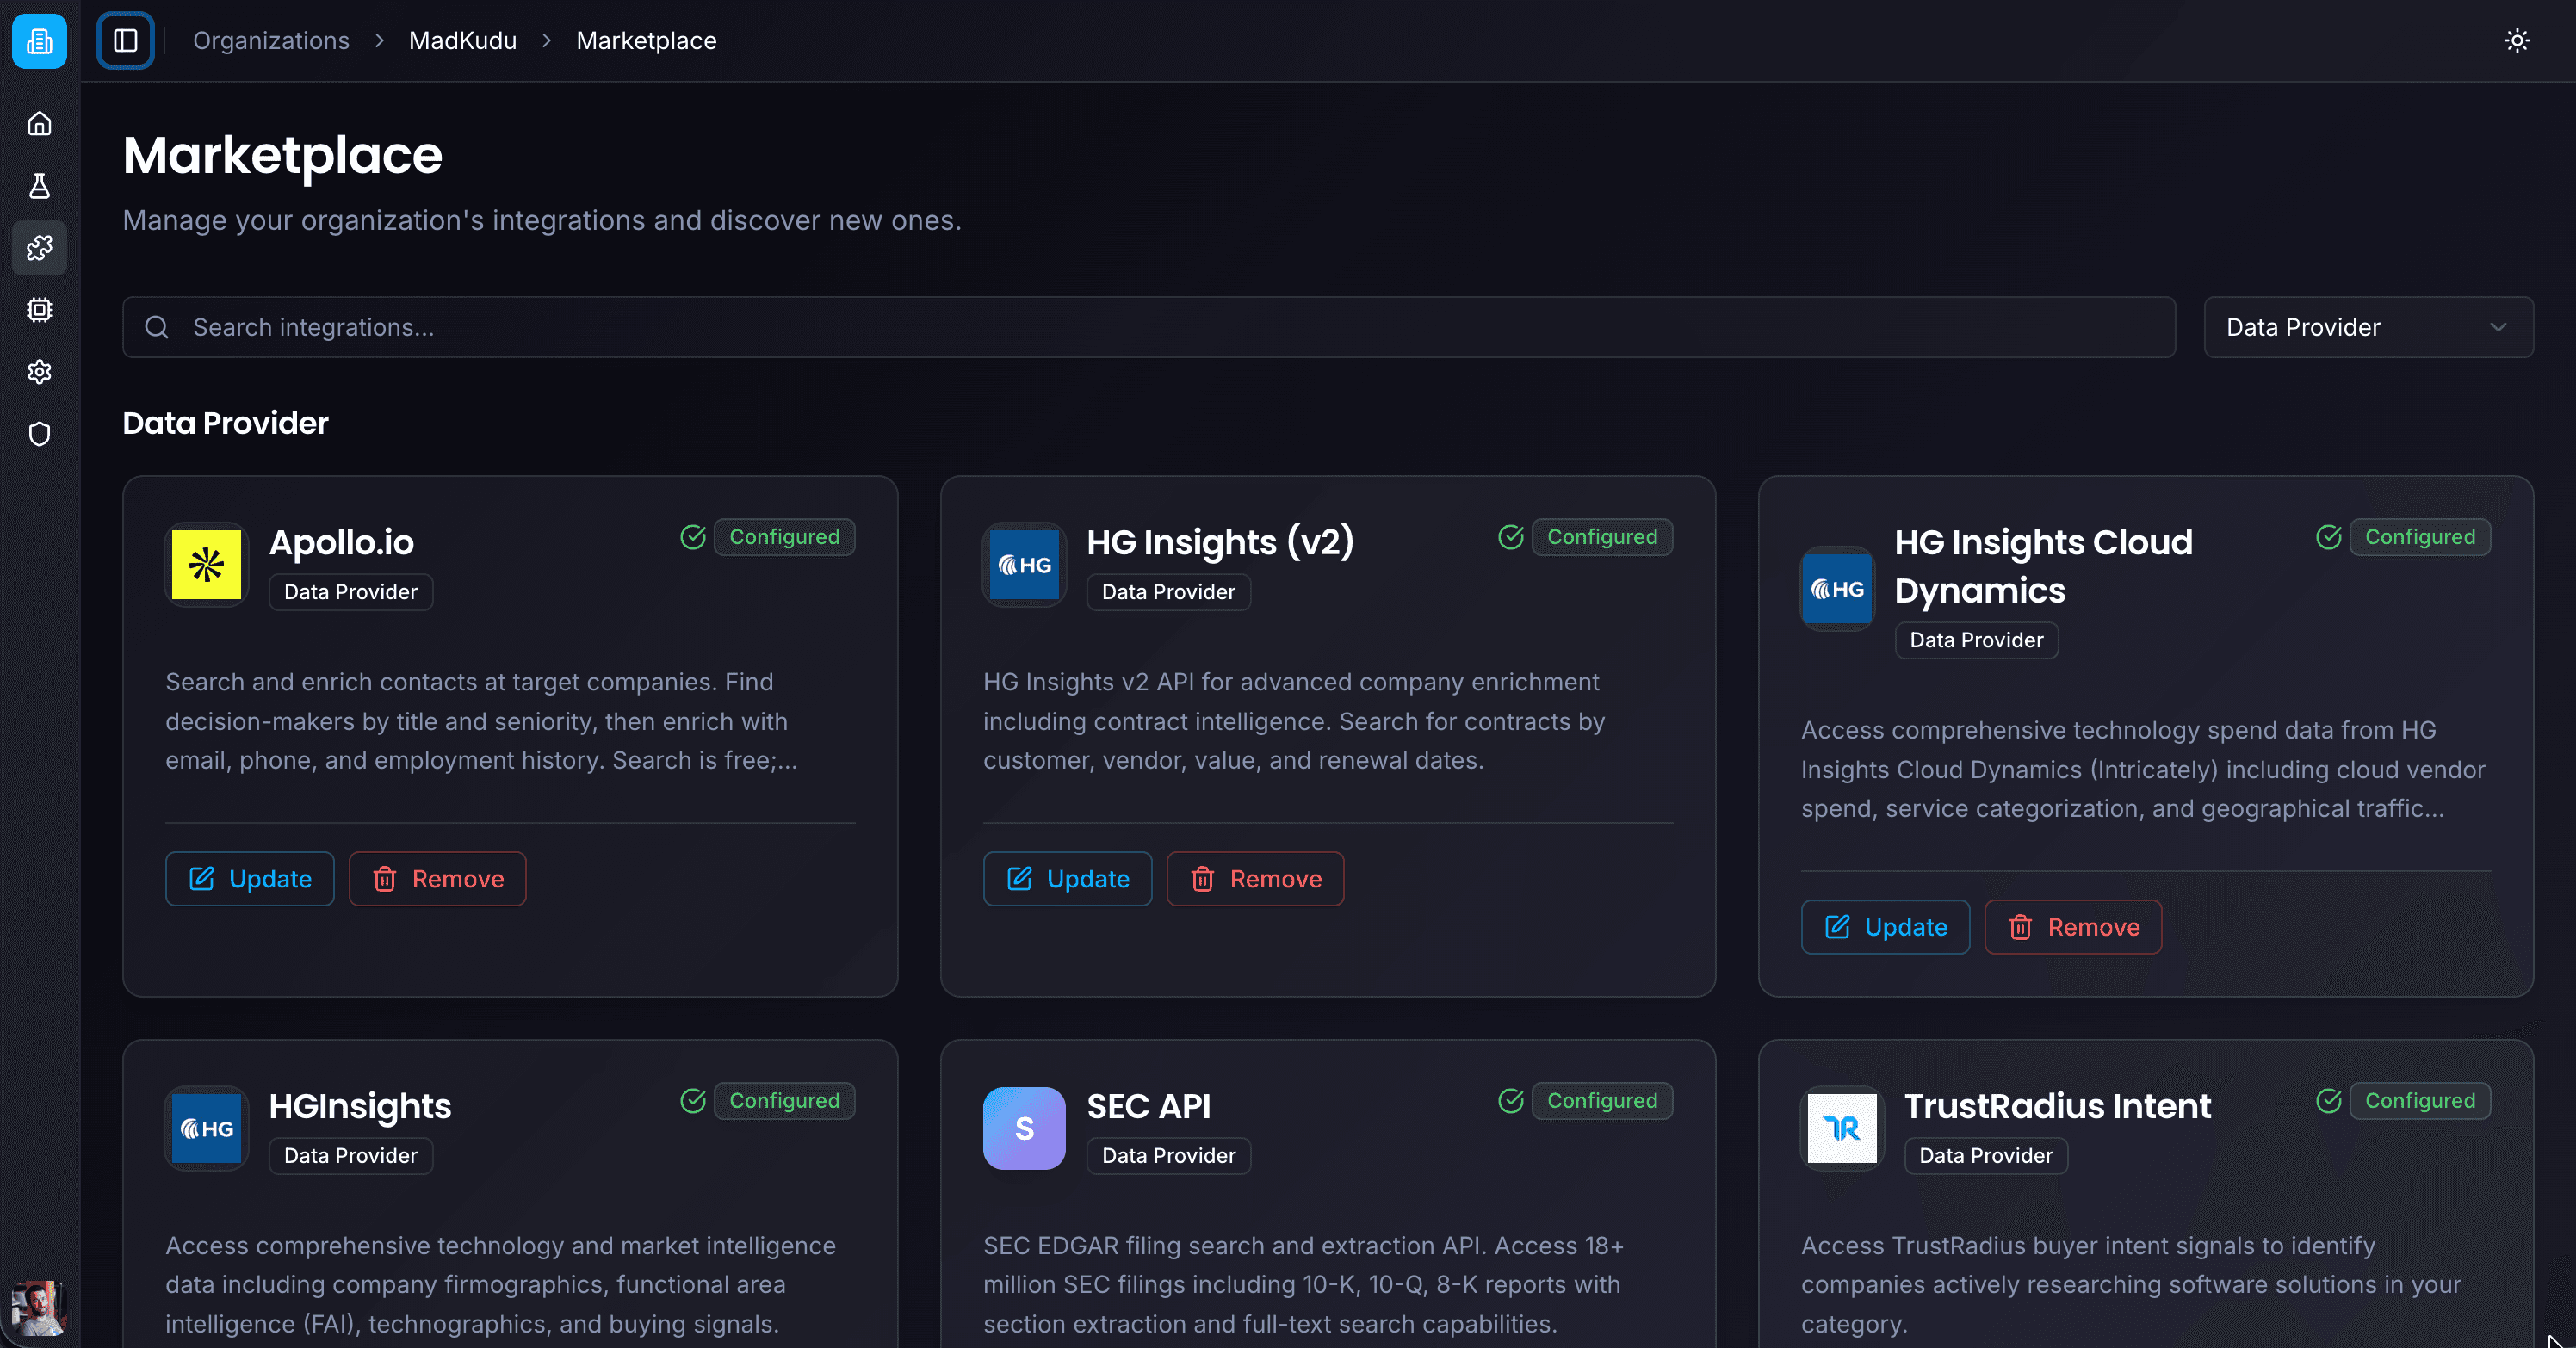Click Configured badge on Apollo.io
The height and width of the screenshot is (1348, 2576).
[x=784, y=537]
